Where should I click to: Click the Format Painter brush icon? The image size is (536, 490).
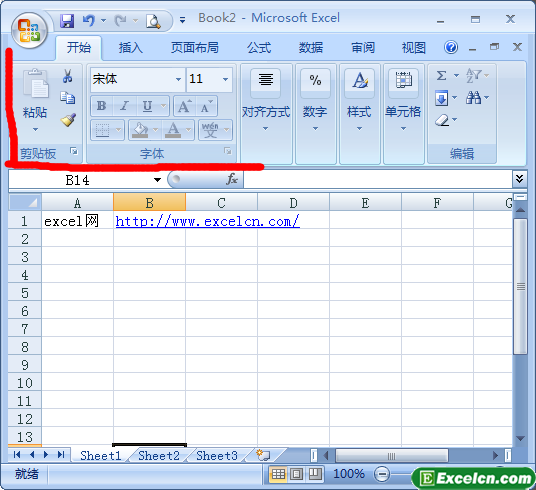coord(68,120)
